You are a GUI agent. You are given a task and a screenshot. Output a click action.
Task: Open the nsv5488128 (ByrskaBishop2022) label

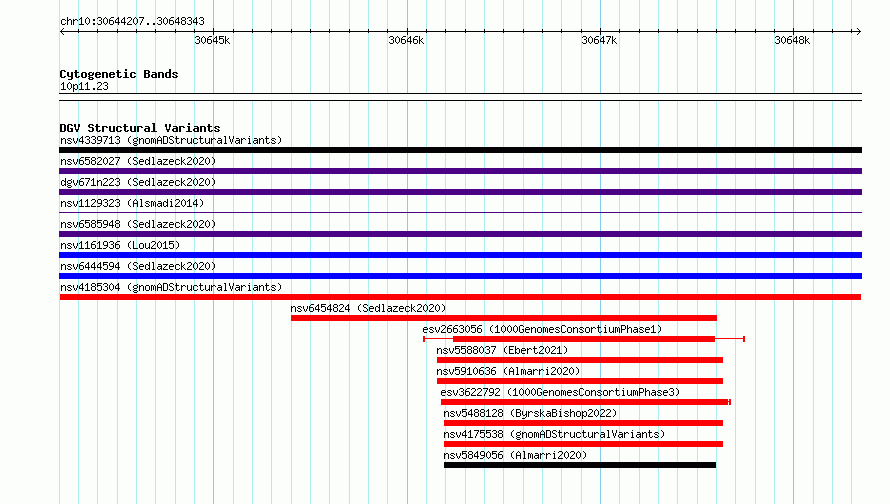pos(530,413)
